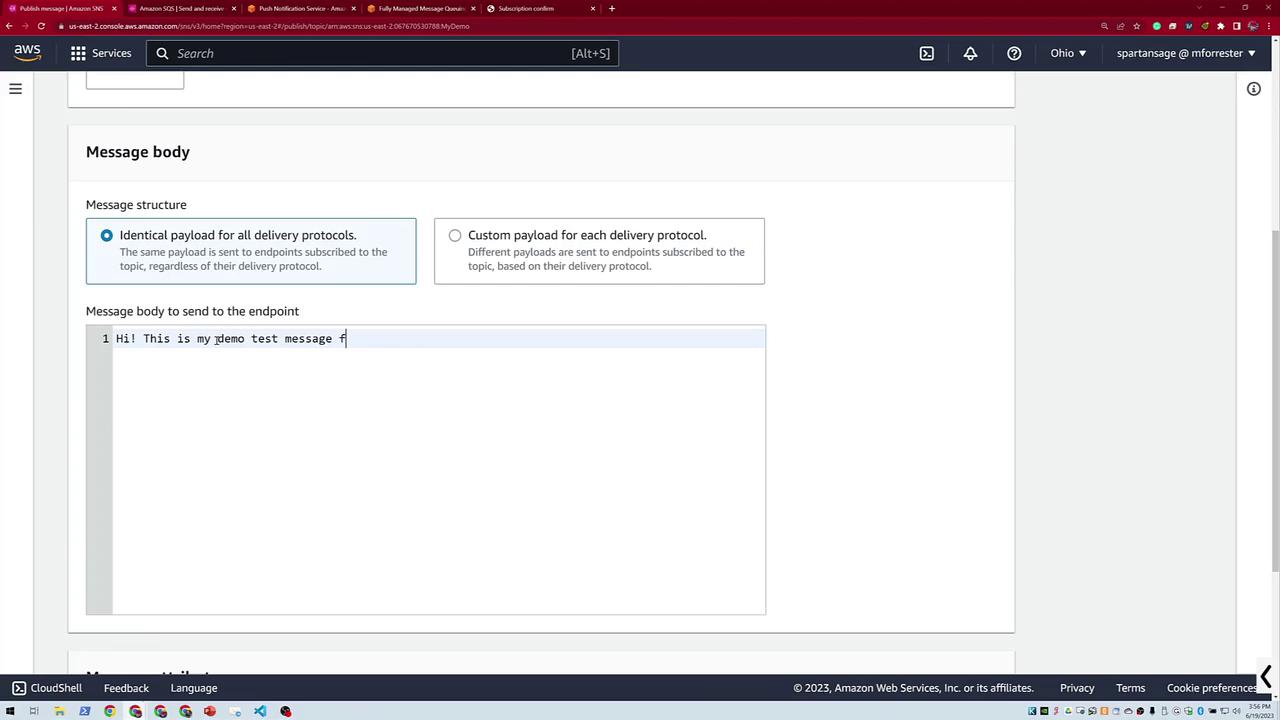The image size is (1280, 720).
Task: Open CloudShell in the footer bar
Action: tap(47, 688)
